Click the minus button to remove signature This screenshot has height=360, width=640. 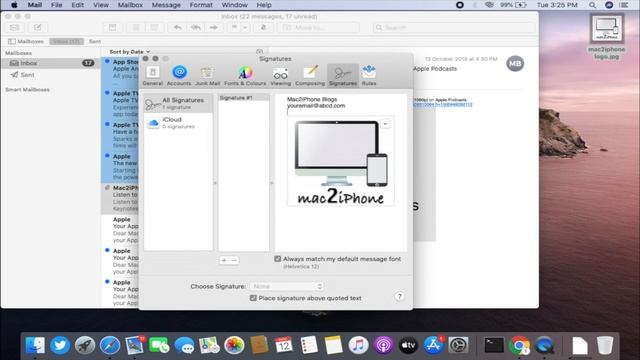pos(234,260)
